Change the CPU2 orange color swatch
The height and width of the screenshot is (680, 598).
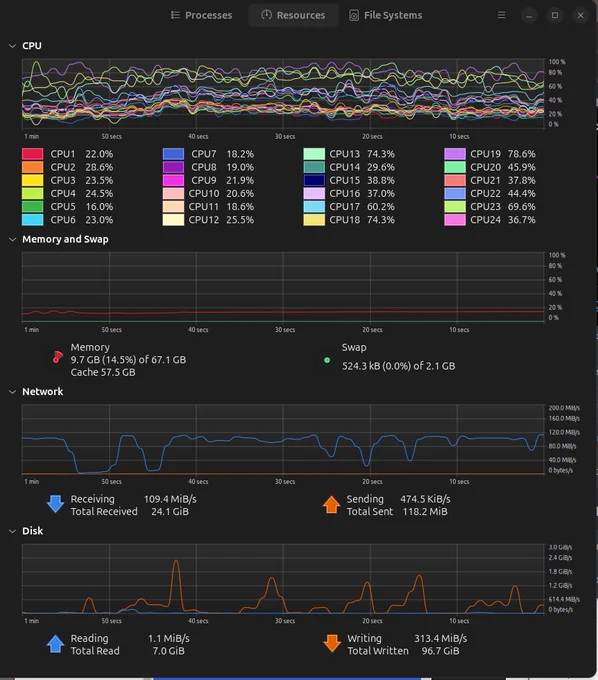click(33, 167)
